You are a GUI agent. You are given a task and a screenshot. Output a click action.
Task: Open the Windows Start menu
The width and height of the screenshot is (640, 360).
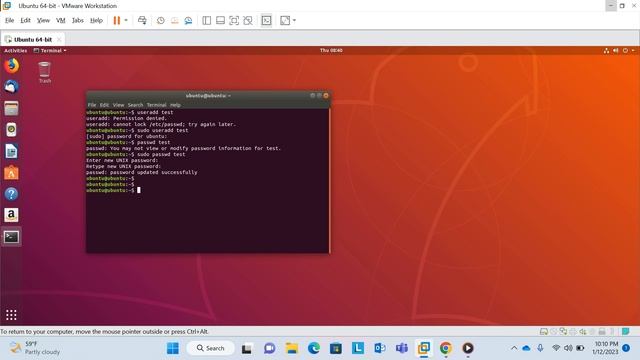point(173,348)
